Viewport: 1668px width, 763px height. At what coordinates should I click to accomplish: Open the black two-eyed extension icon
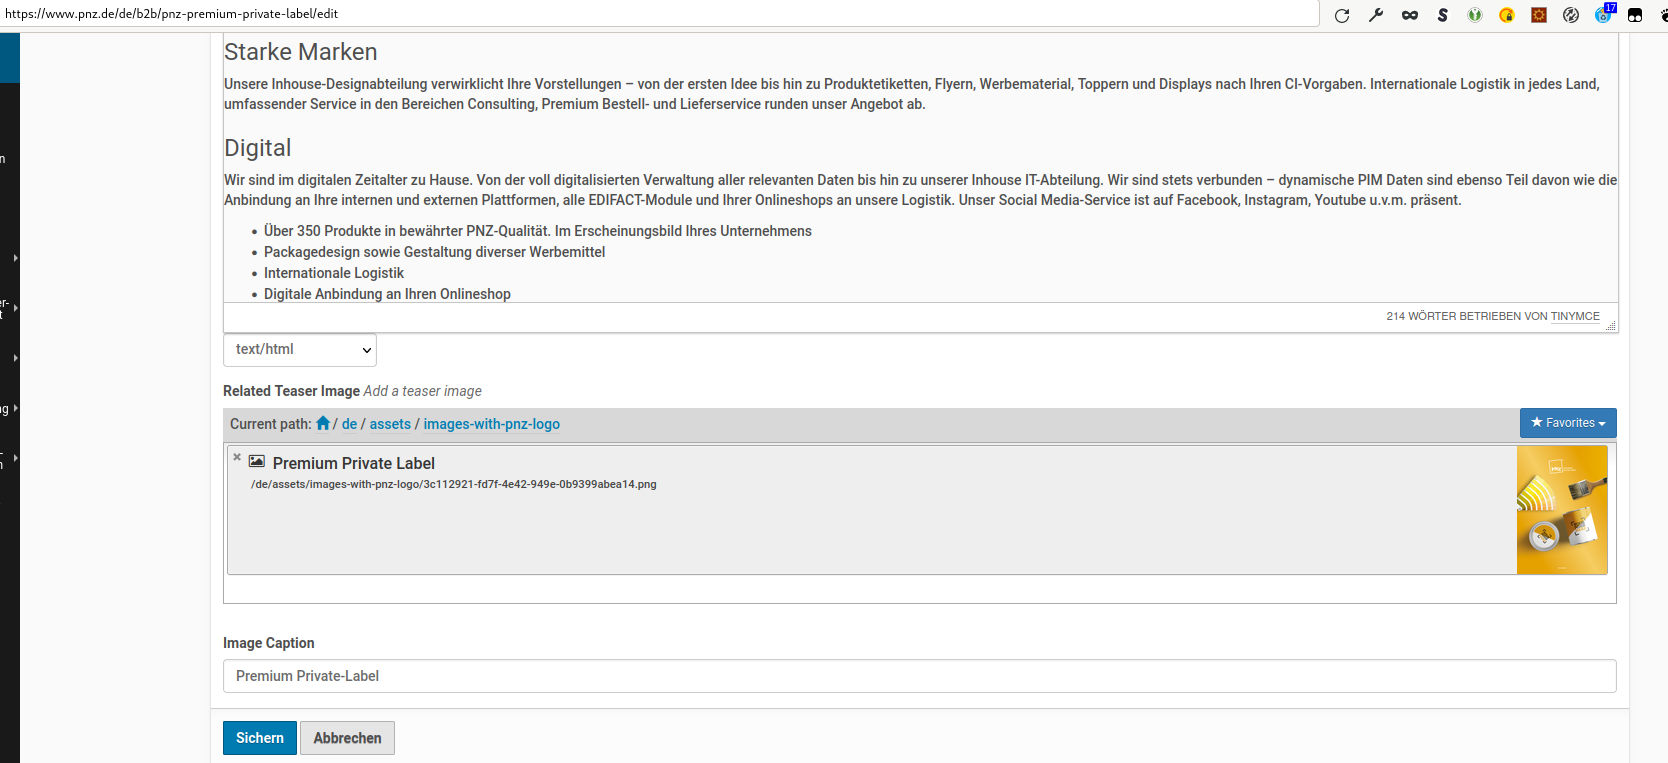[1635, 15]
